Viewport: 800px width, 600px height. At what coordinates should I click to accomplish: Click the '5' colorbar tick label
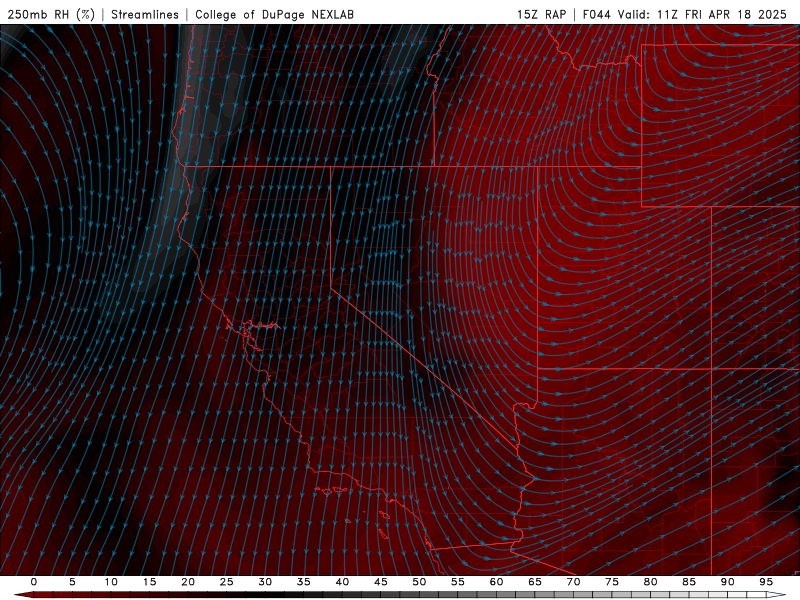point(72,582)
